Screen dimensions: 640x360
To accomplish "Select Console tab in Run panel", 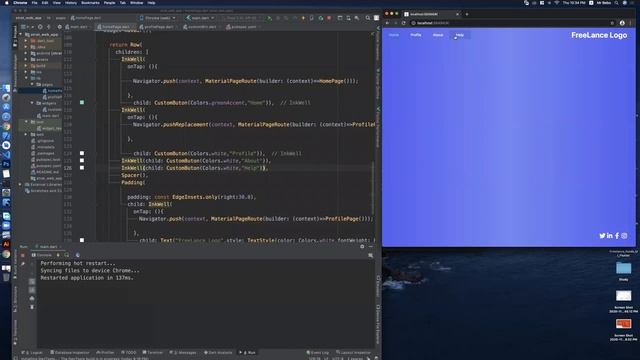I will point(42,255).
